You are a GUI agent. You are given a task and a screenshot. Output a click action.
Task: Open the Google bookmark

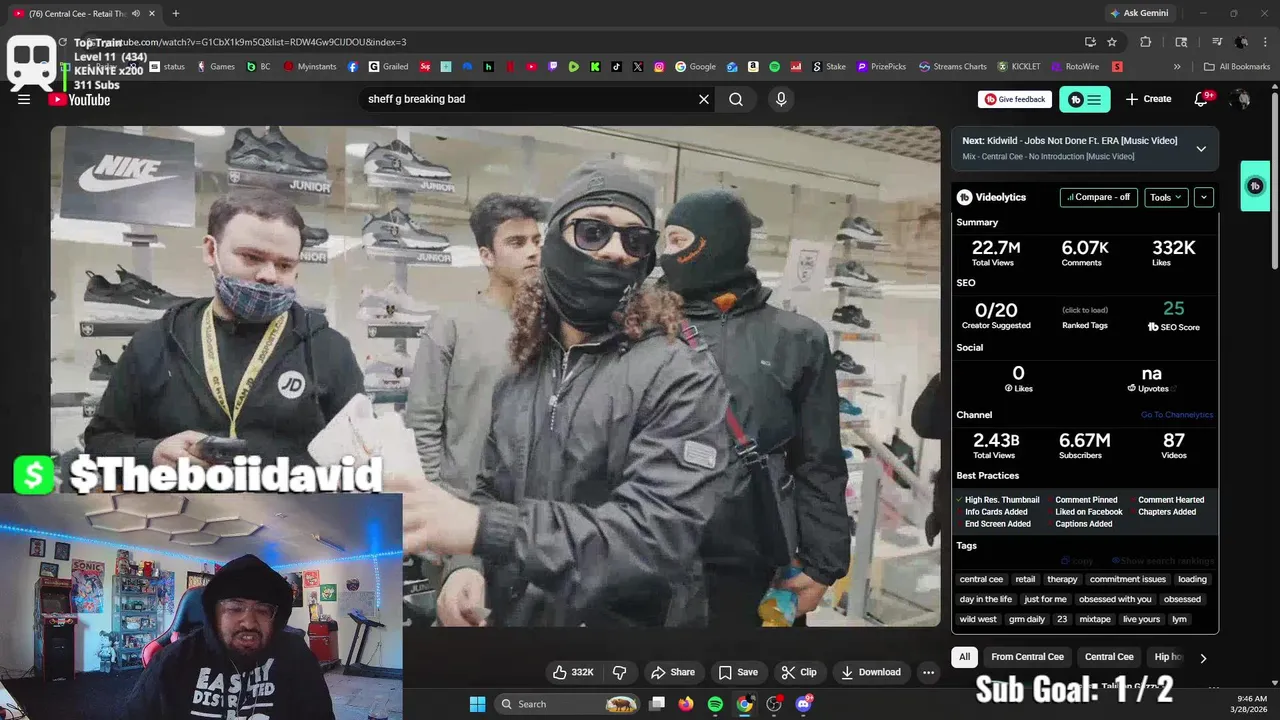point(695,67)
